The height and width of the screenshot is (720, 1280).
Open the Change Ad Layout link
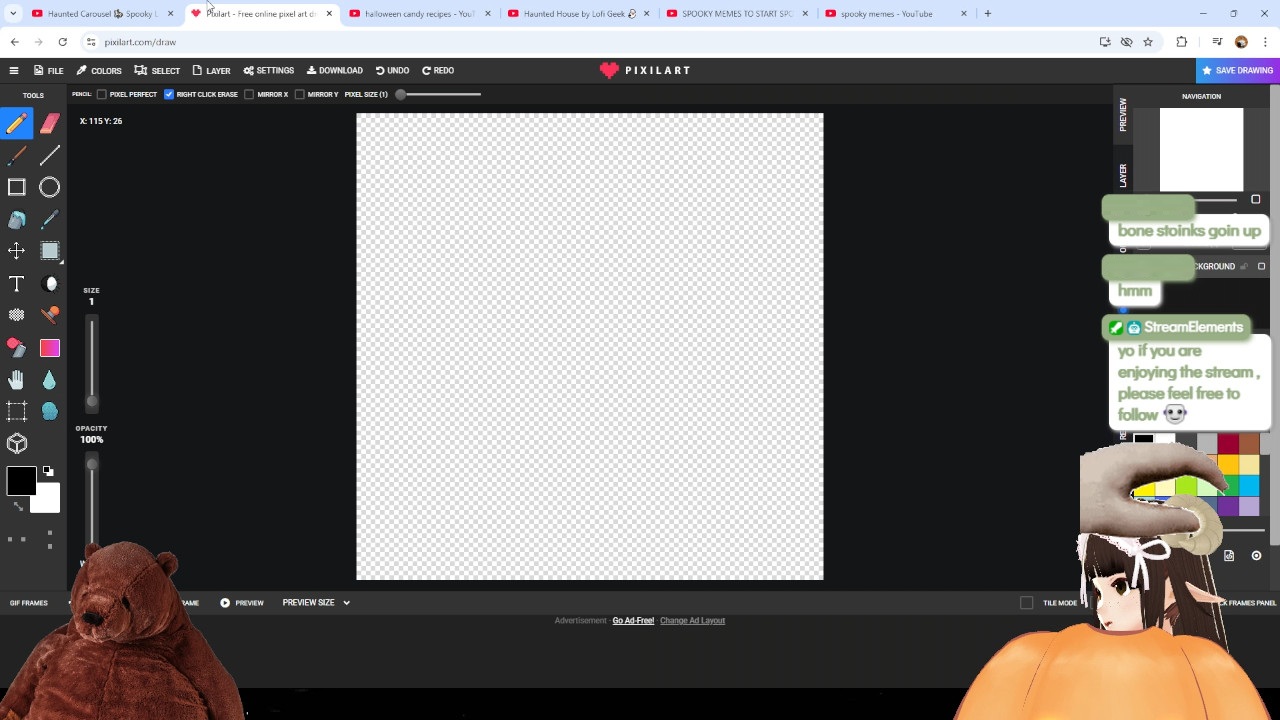pyautogui.click(x=692, y=621)
